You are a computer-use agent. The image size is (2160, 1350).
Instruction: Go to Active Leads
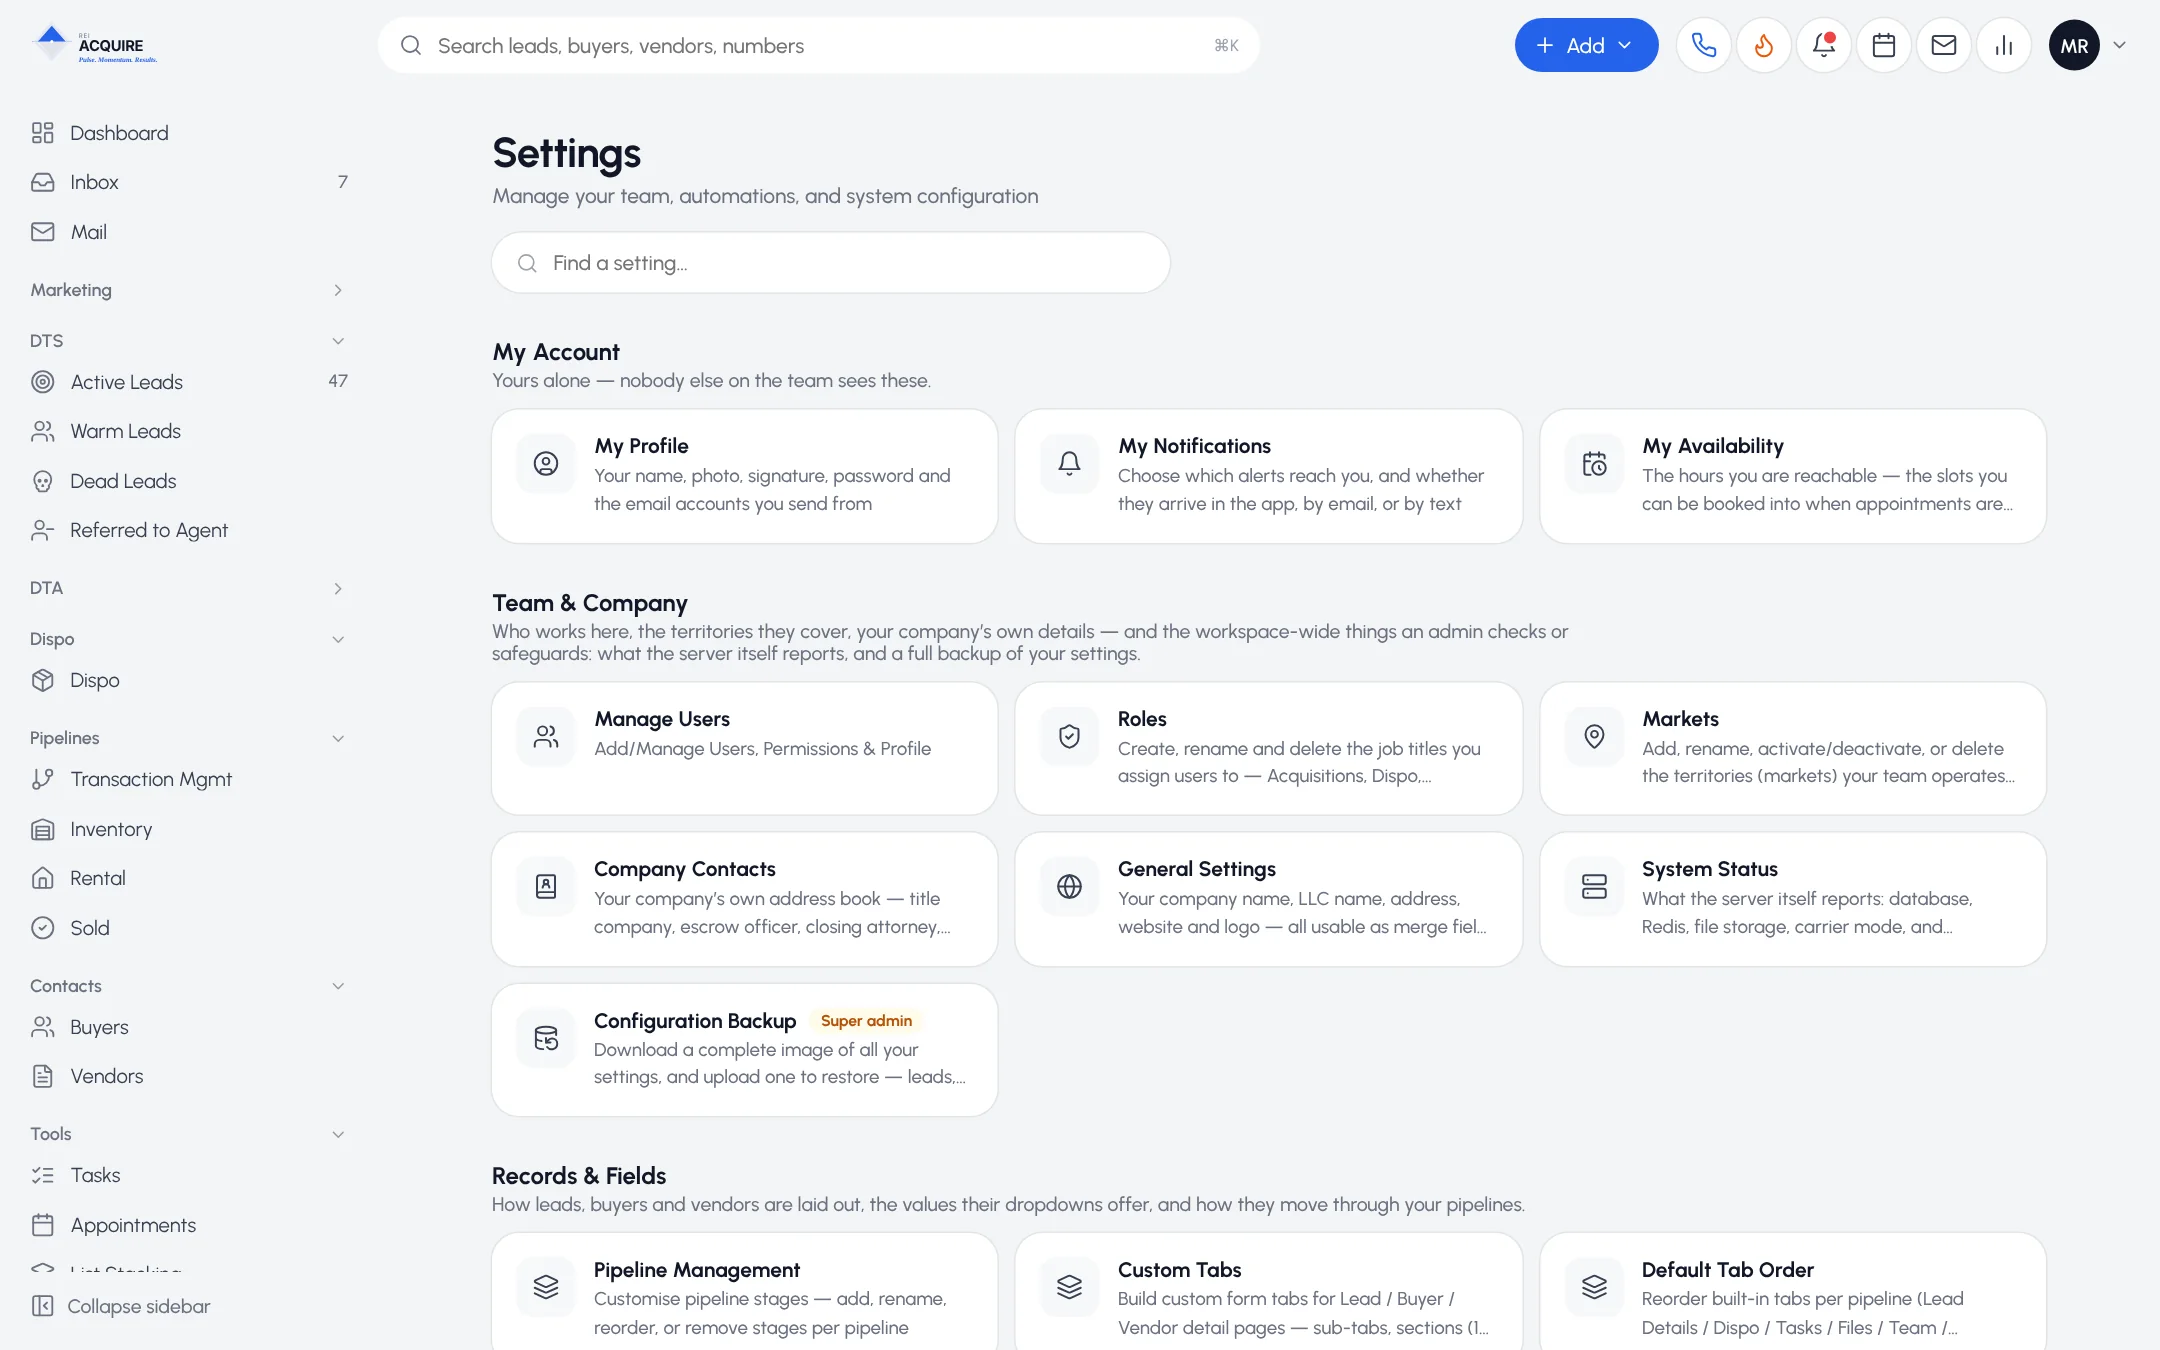pyautogui.click(x=188, y=382)
